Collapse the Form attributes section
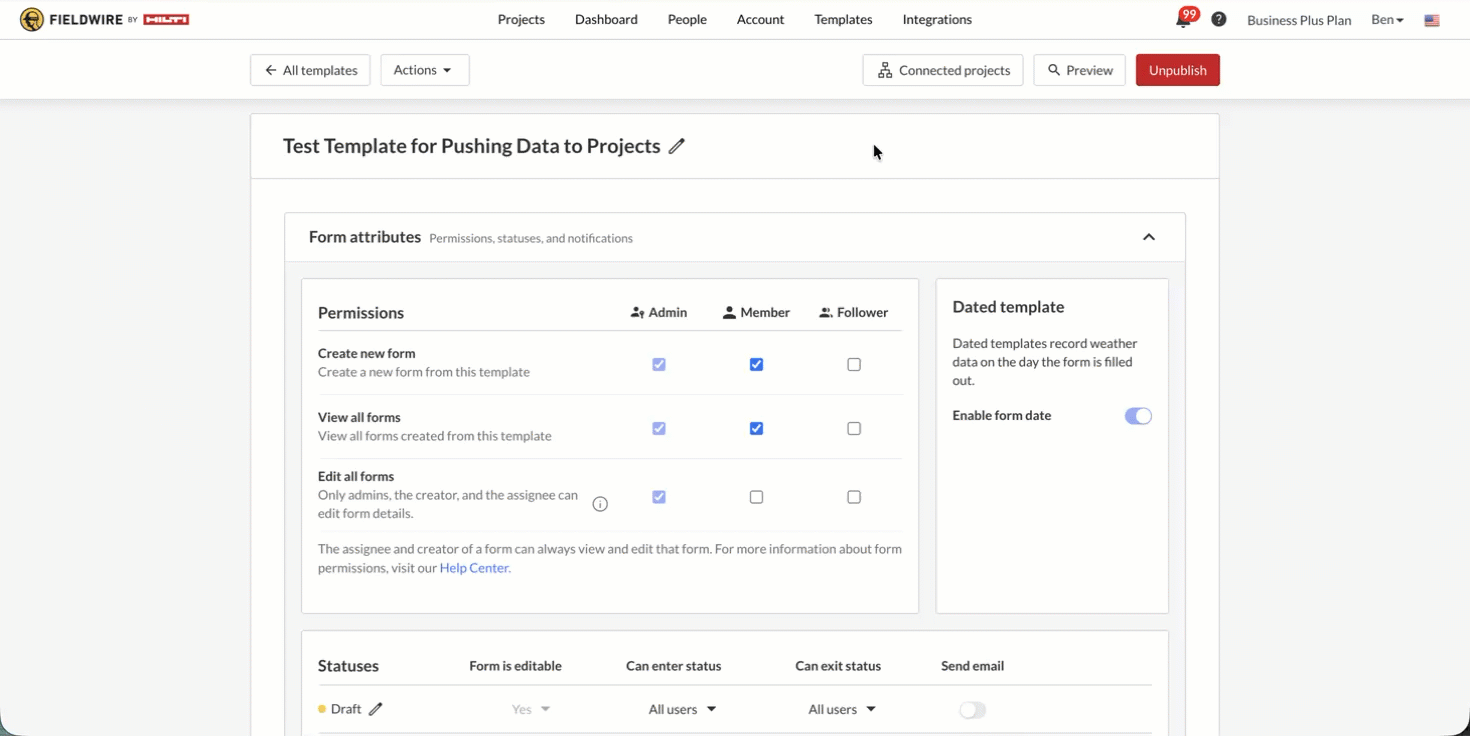Viewport: 1470px width, 736px height. (x=1149, y=237)
